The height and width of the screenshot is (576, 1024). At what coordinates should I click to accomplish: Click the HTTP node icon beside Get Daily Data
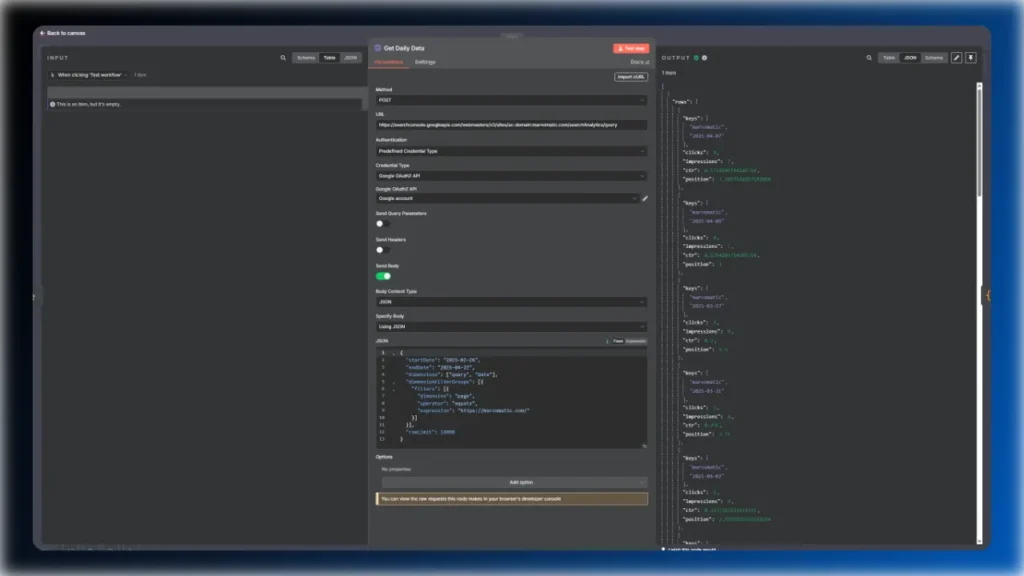coord(377,48)
